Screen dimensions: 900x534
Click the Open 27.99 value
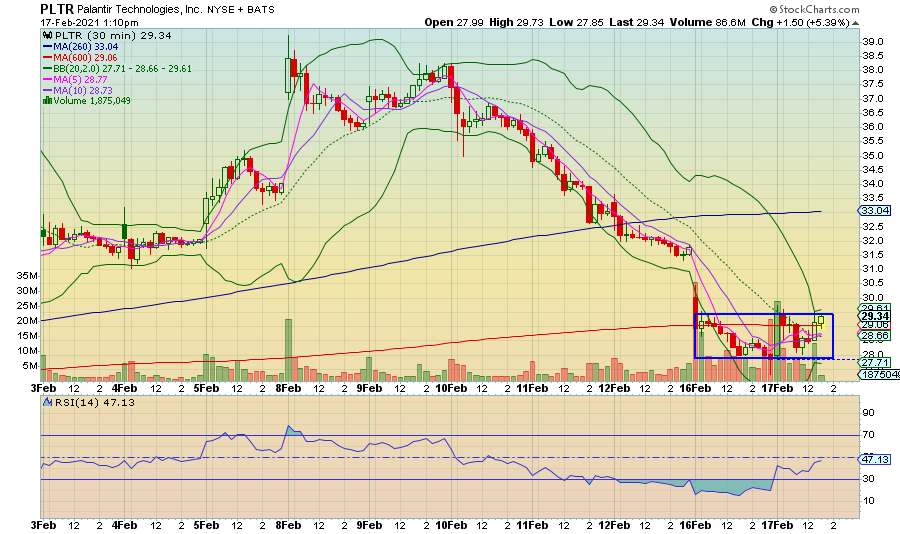tap(454, 22)
